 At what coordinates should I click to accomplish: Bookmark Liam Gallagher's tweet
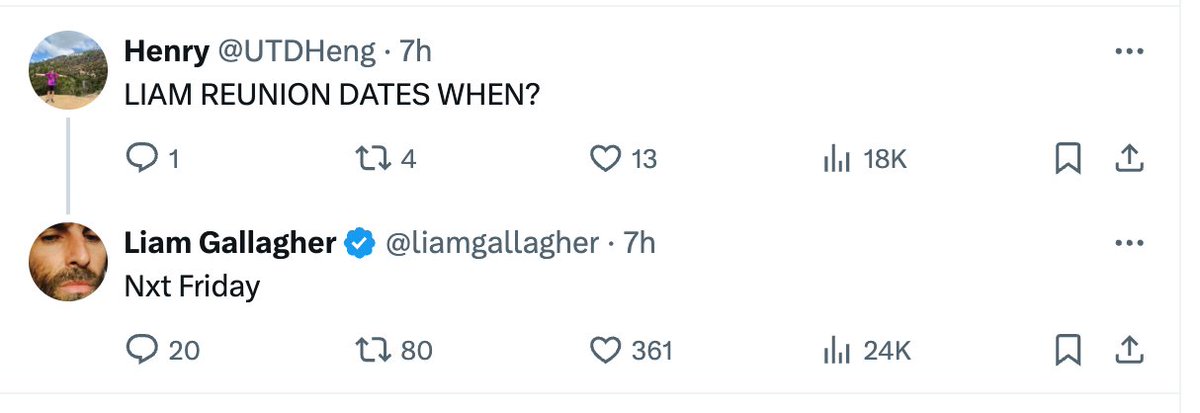click(x=1068, y=350)
